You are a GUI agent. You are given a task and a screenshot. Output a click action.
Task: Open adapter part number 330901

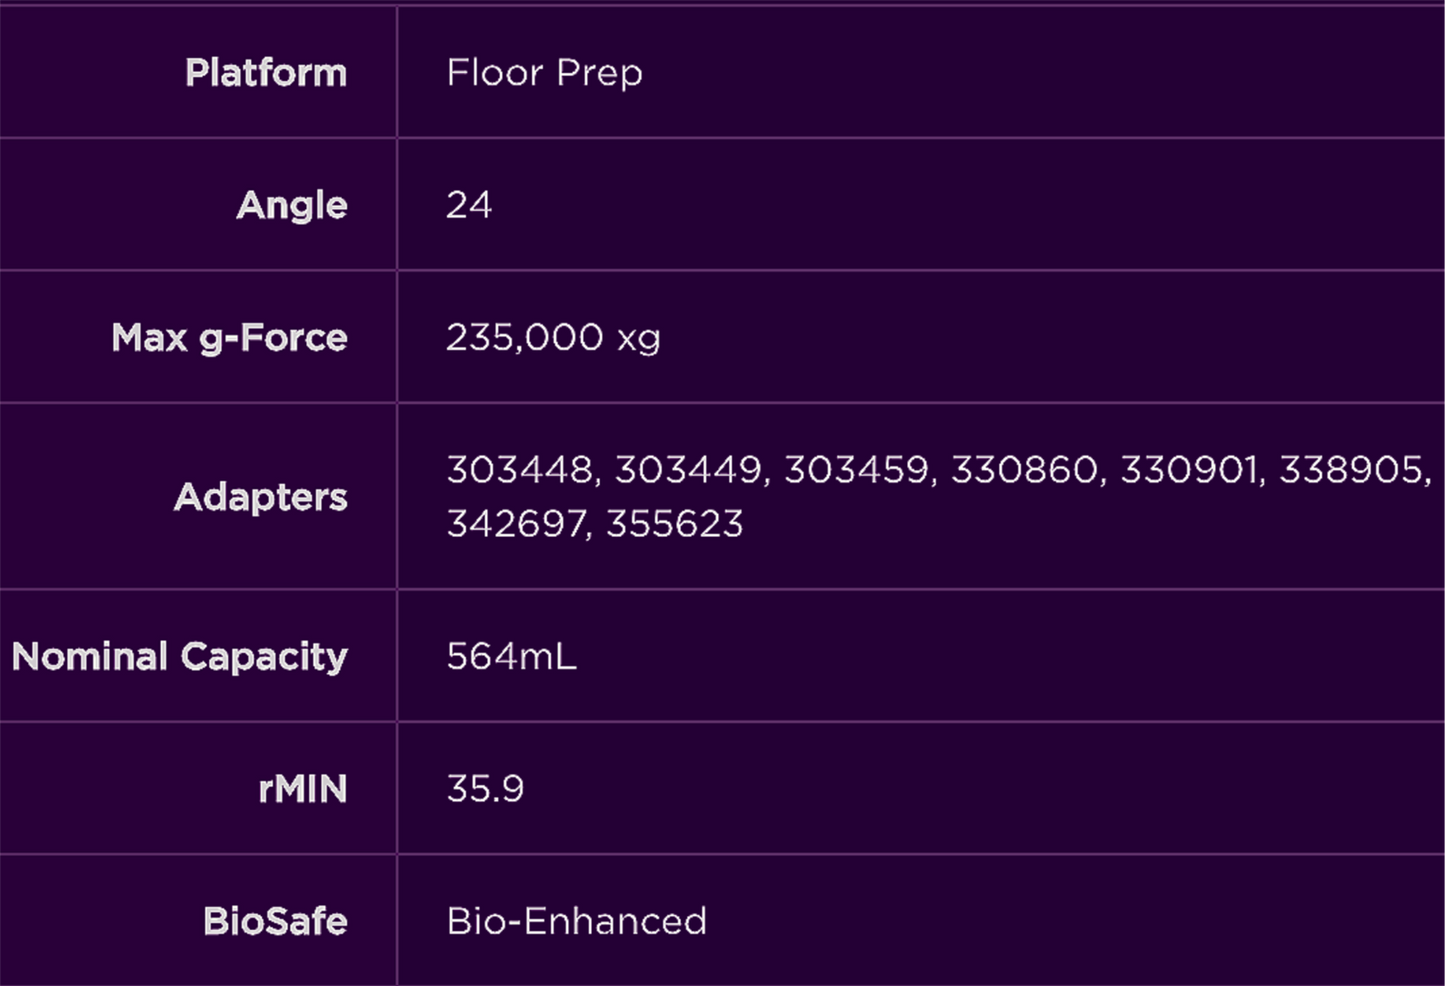point(1189,470)
